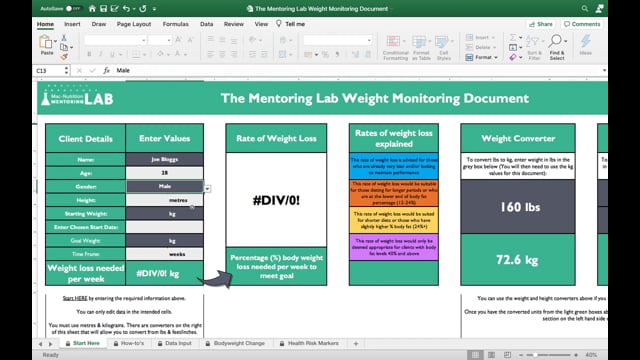Click the Name Box showing C13
This screenshot has height=360, width=640.
point(50,71)
